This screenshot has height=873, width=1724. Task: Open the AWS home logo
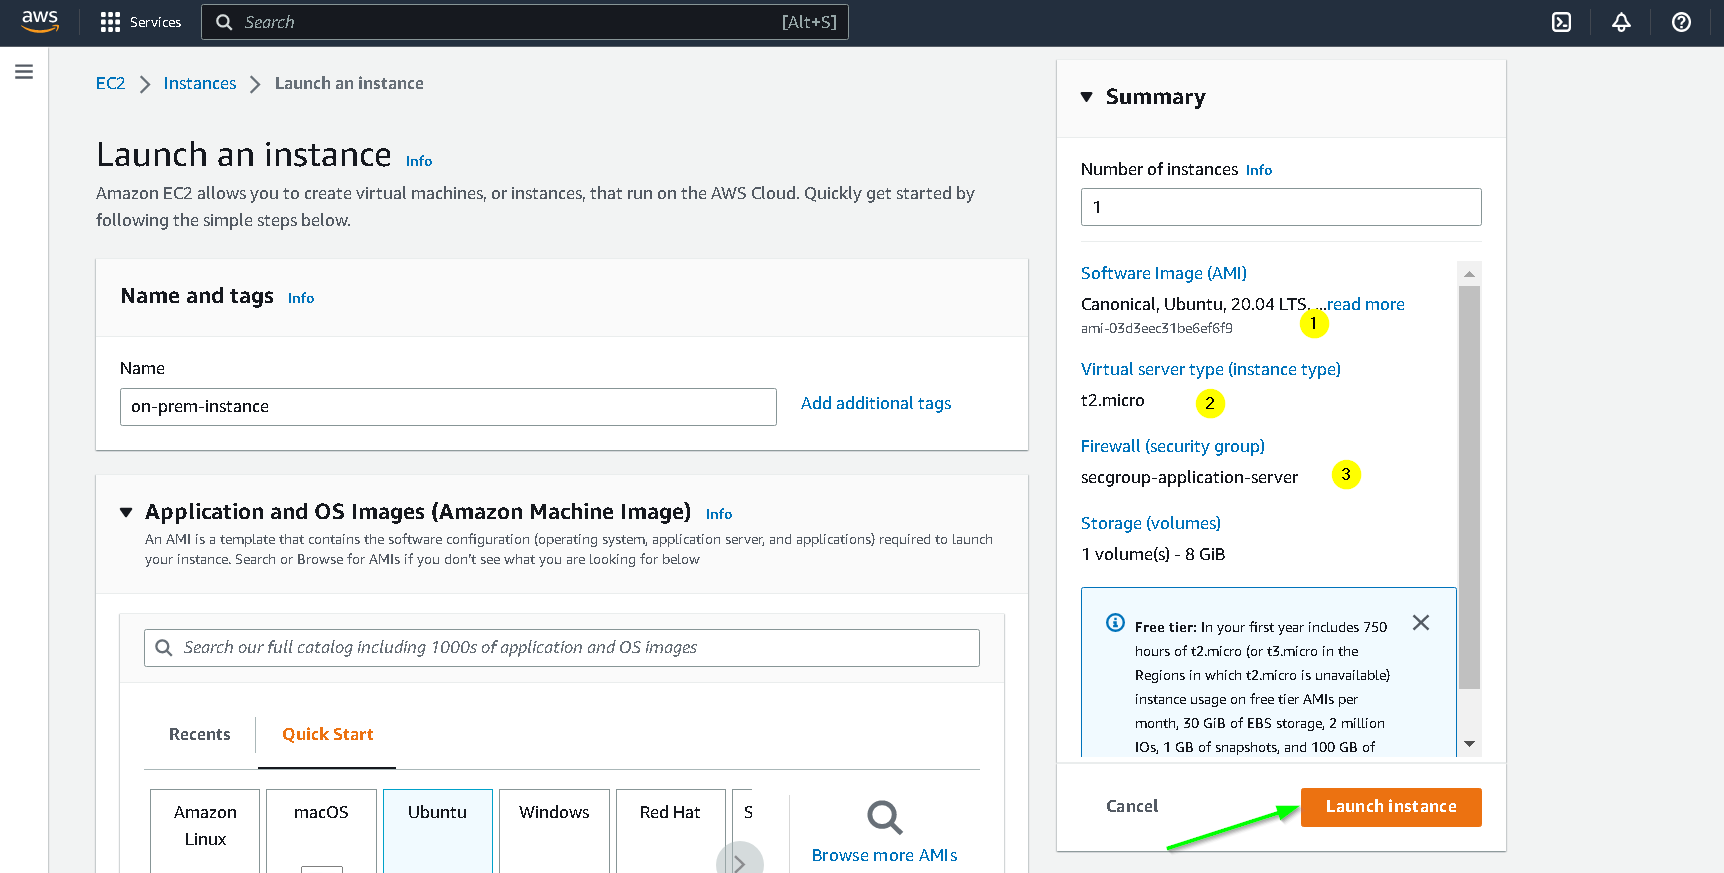[40, 21]
